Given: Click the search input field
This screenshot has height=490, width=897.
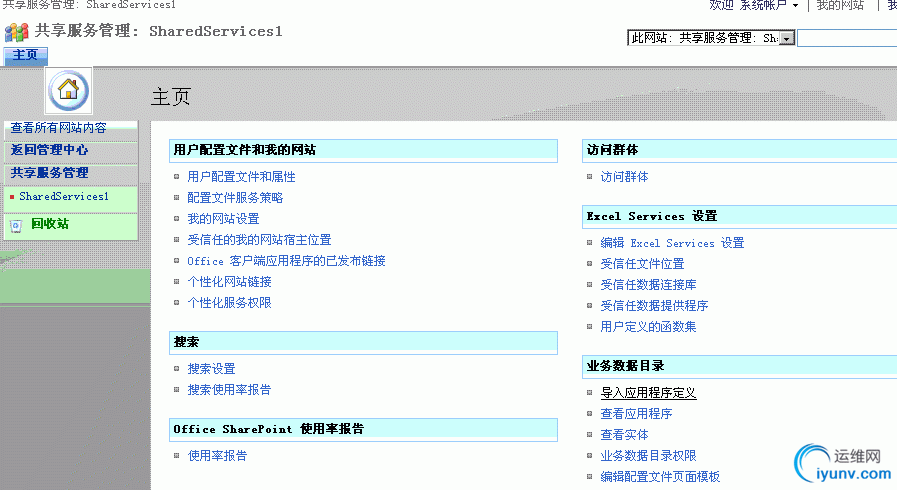Looking at the screenshot, I should coord(847,38).
